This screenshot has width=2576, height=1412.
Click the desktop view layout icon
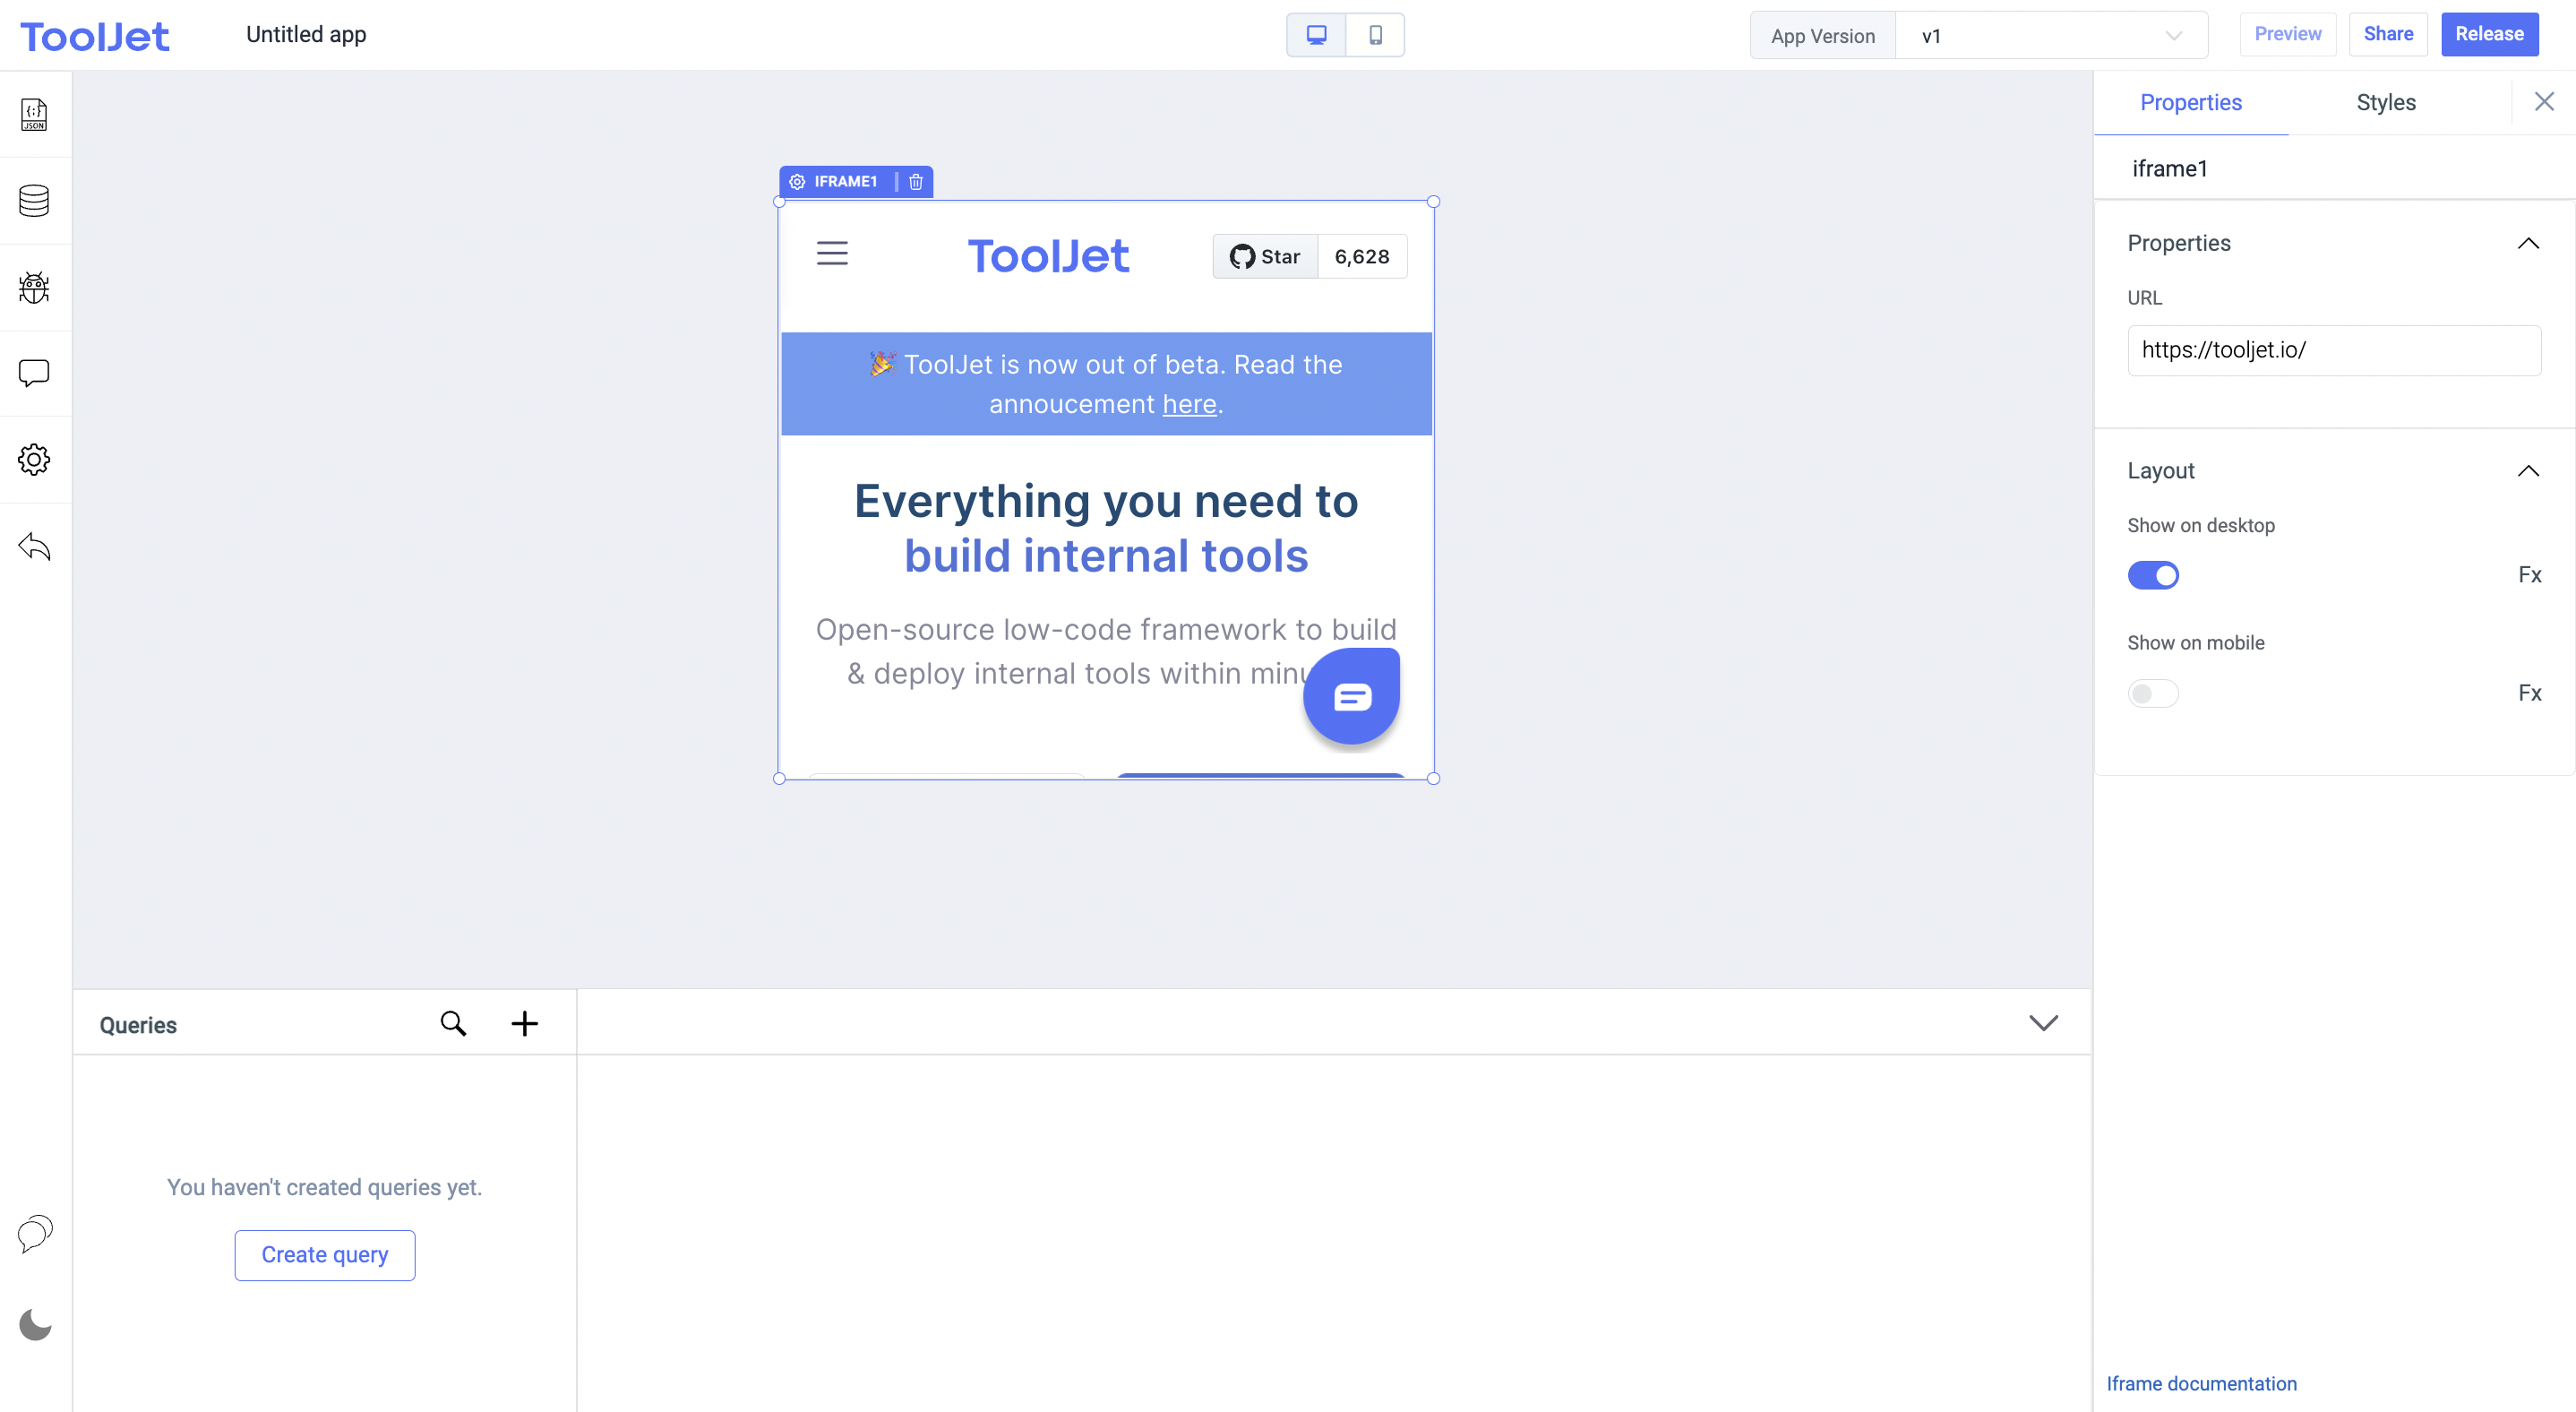click(1318, 33)
